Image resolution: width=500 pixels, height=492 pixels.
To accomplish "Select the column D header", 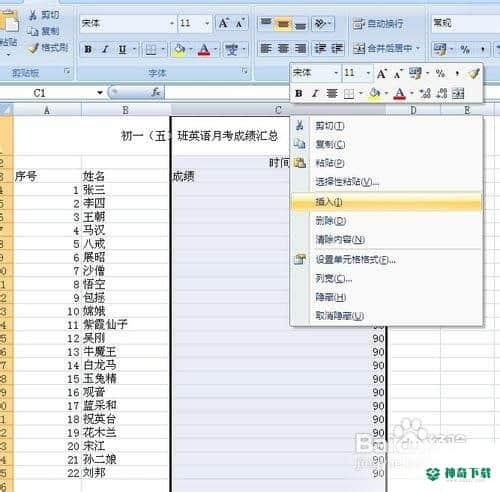I will (413, 110).
